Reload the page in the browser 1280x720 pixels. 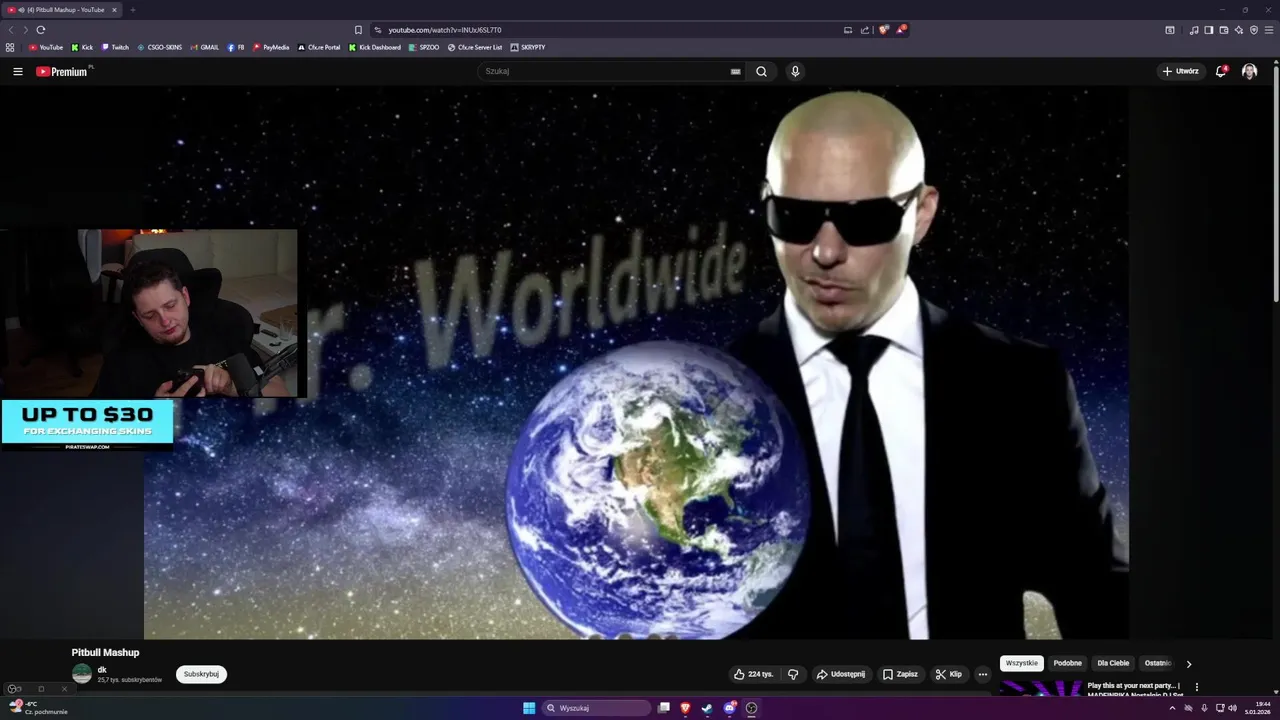[41, 30]
